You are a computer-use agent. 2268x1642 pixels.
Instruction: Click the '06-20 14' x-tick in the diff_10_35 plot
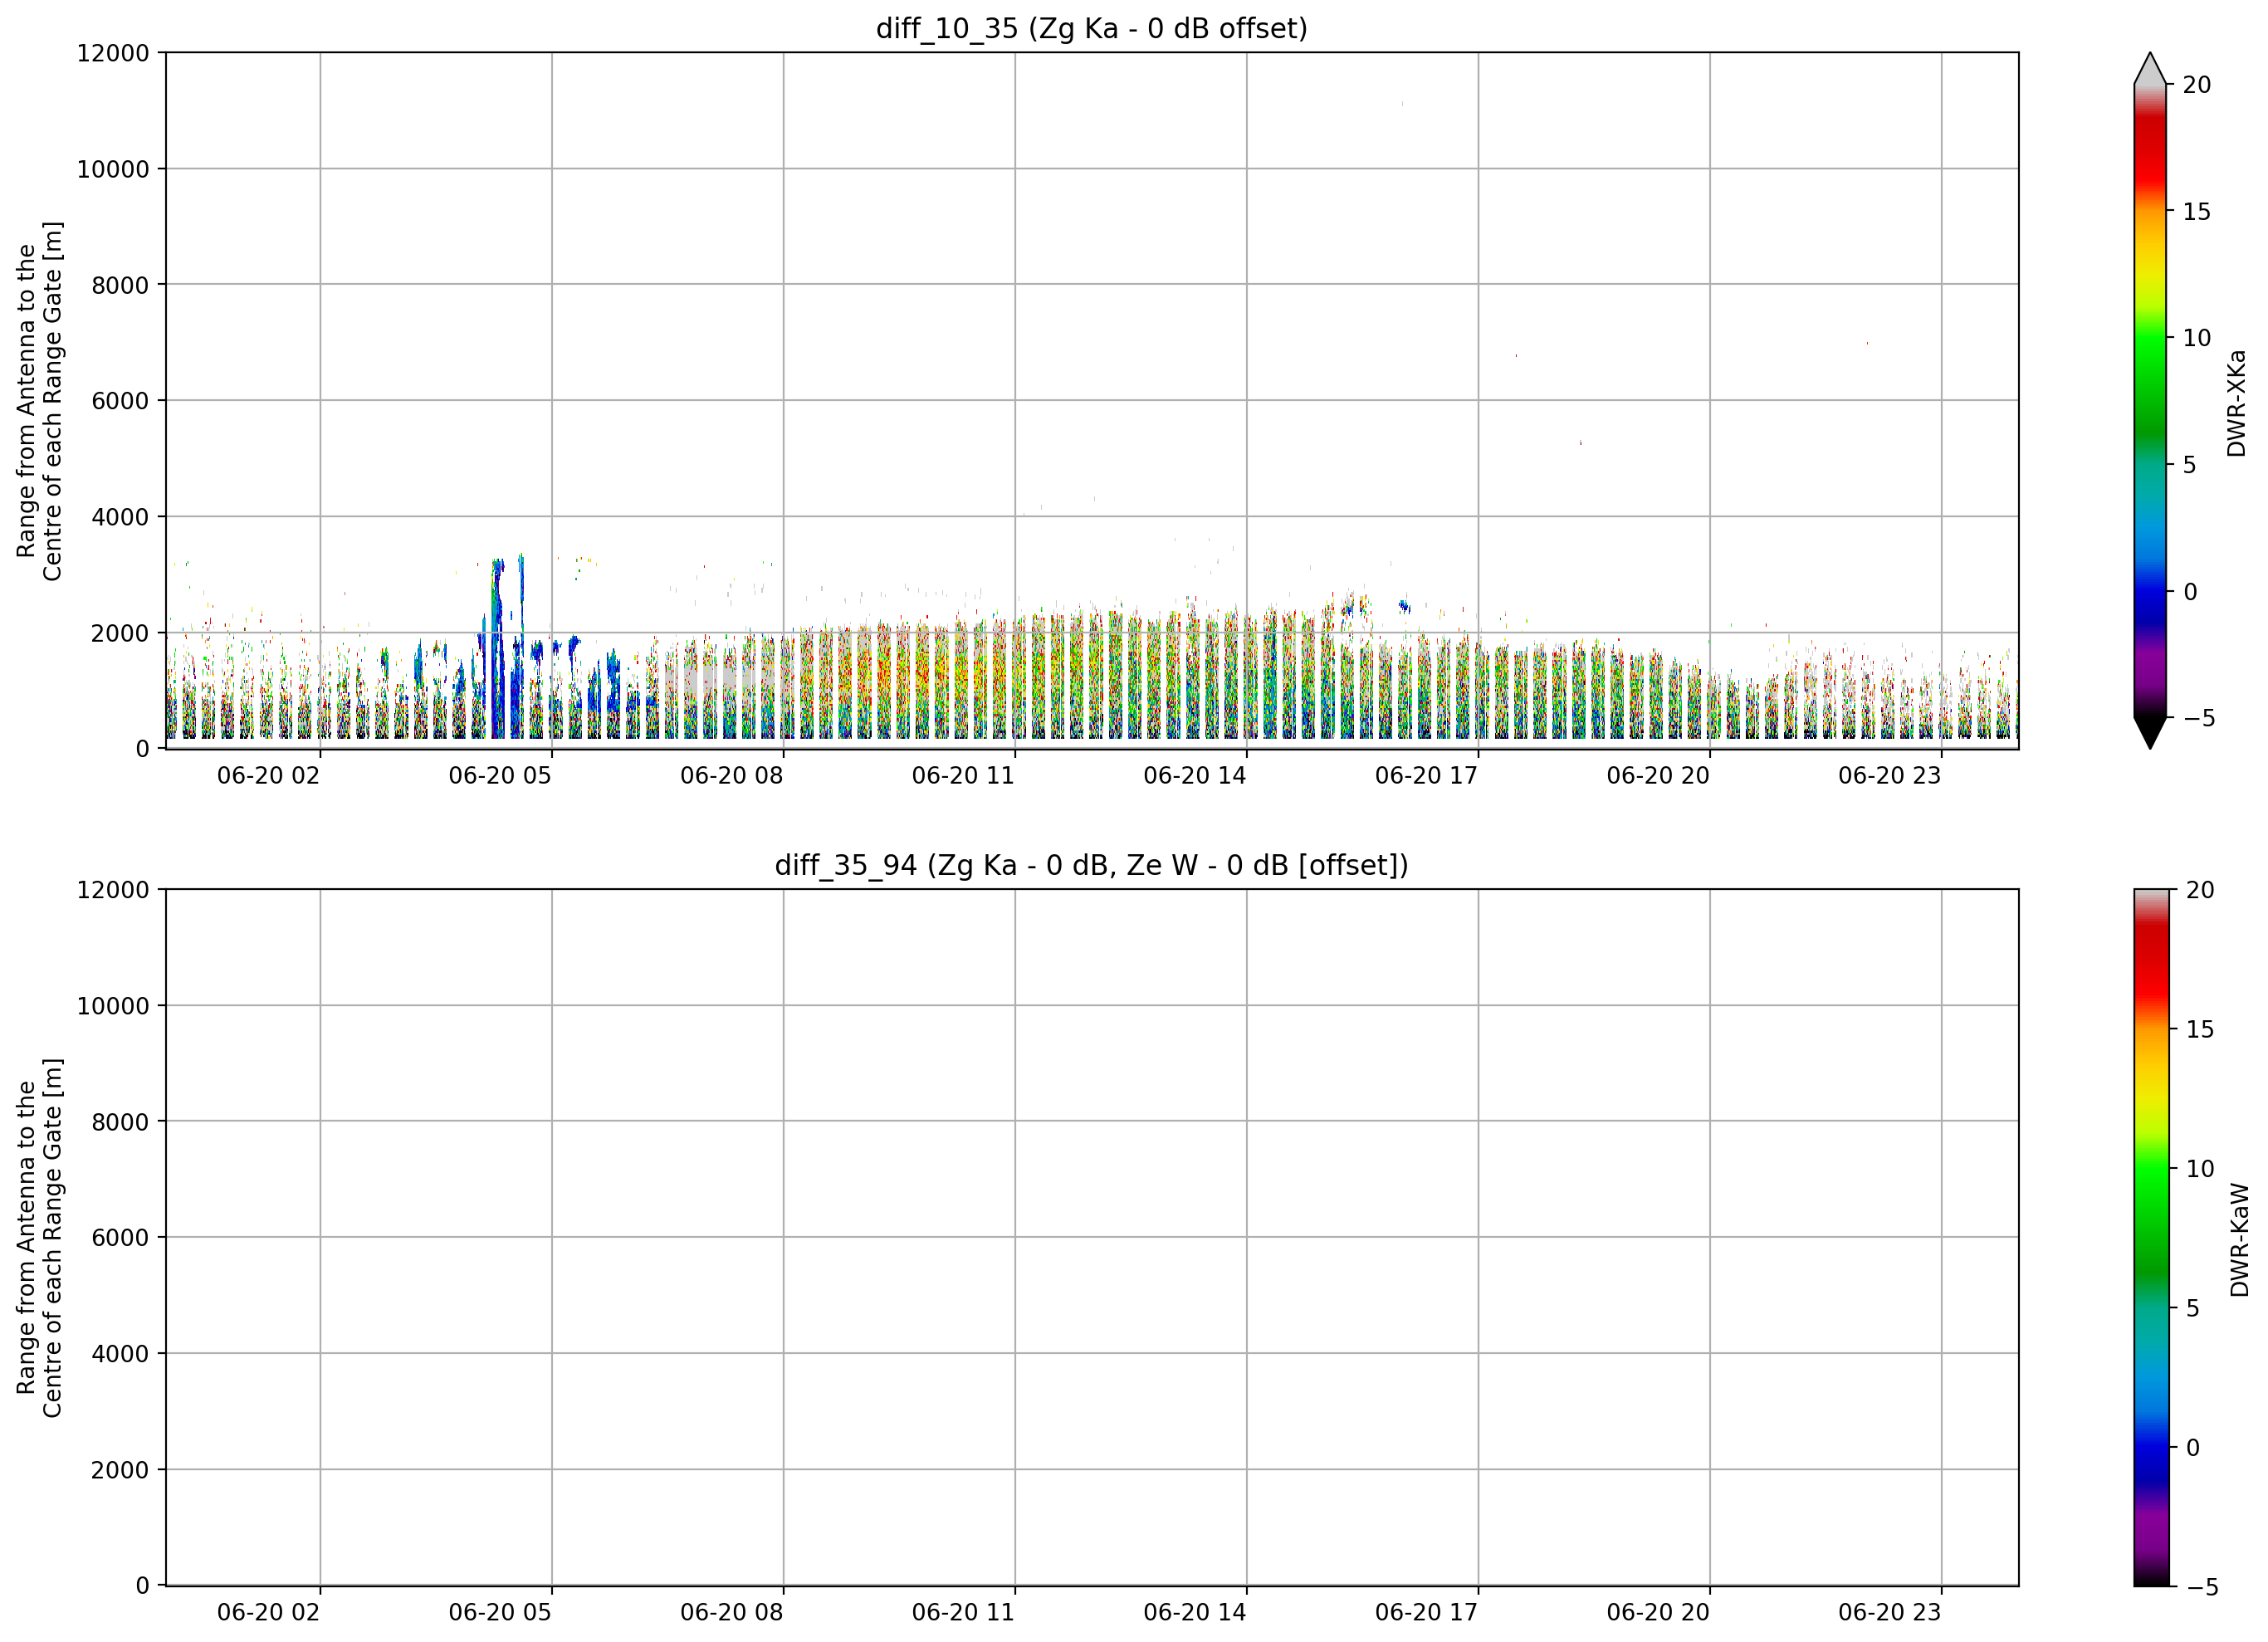[1195, 776]
